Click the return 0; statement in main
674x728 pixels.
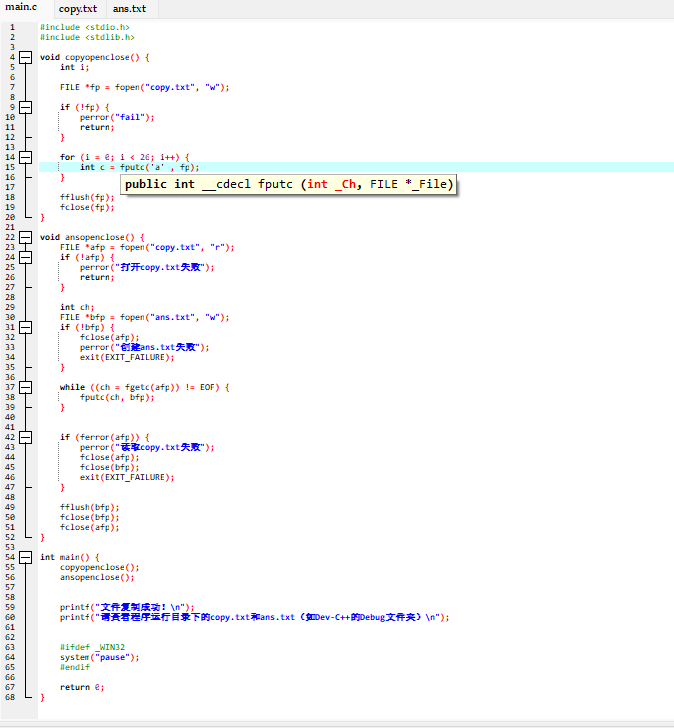coord(82,687)
